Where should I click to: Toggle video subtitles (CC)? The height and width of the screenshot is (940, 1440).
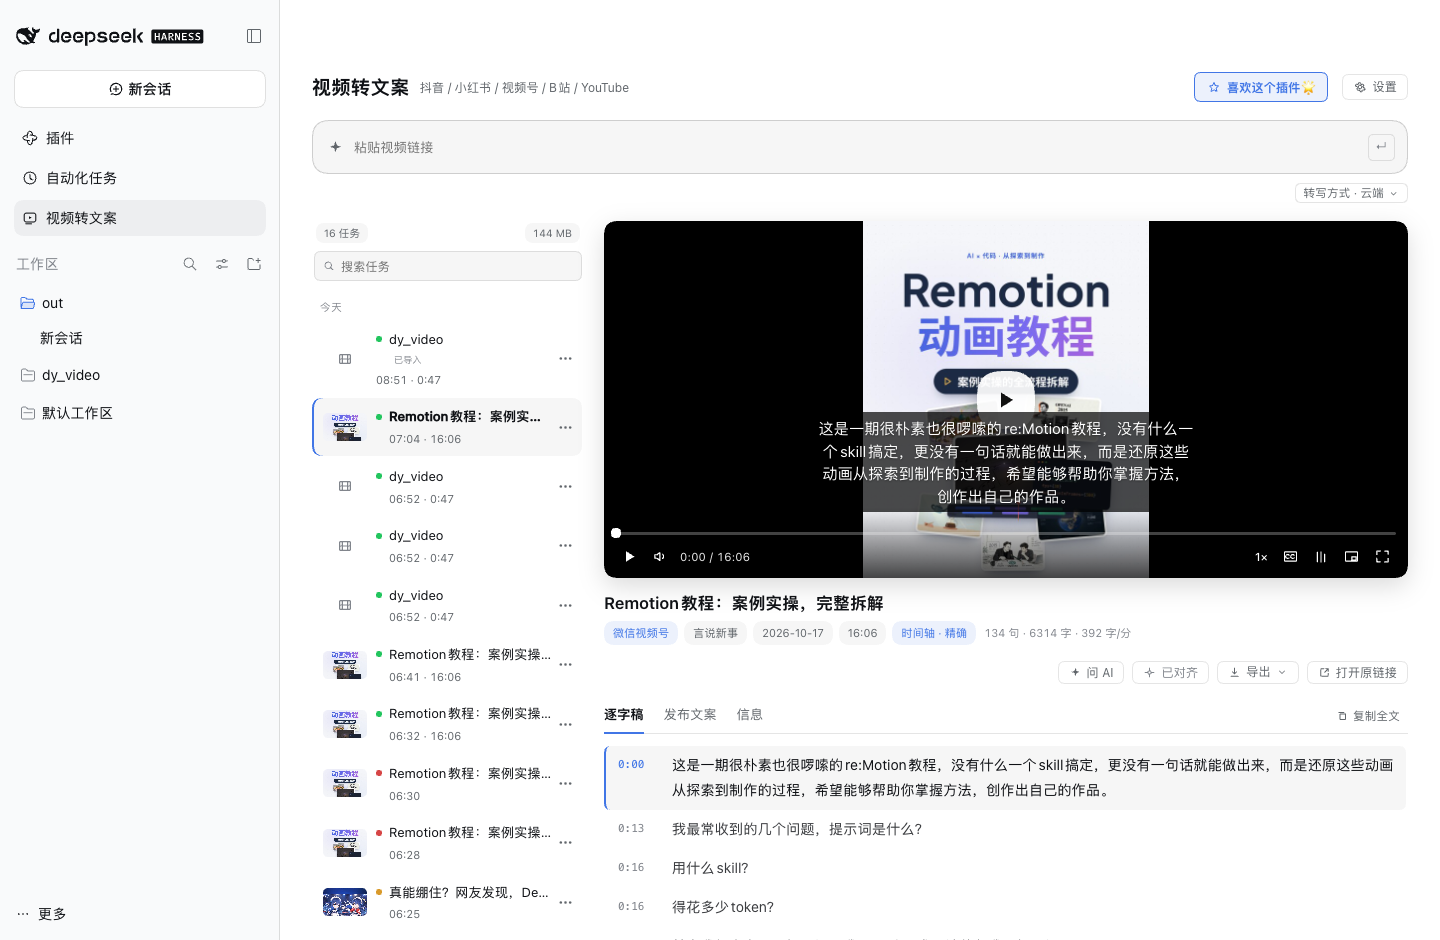pos(1291,557)
